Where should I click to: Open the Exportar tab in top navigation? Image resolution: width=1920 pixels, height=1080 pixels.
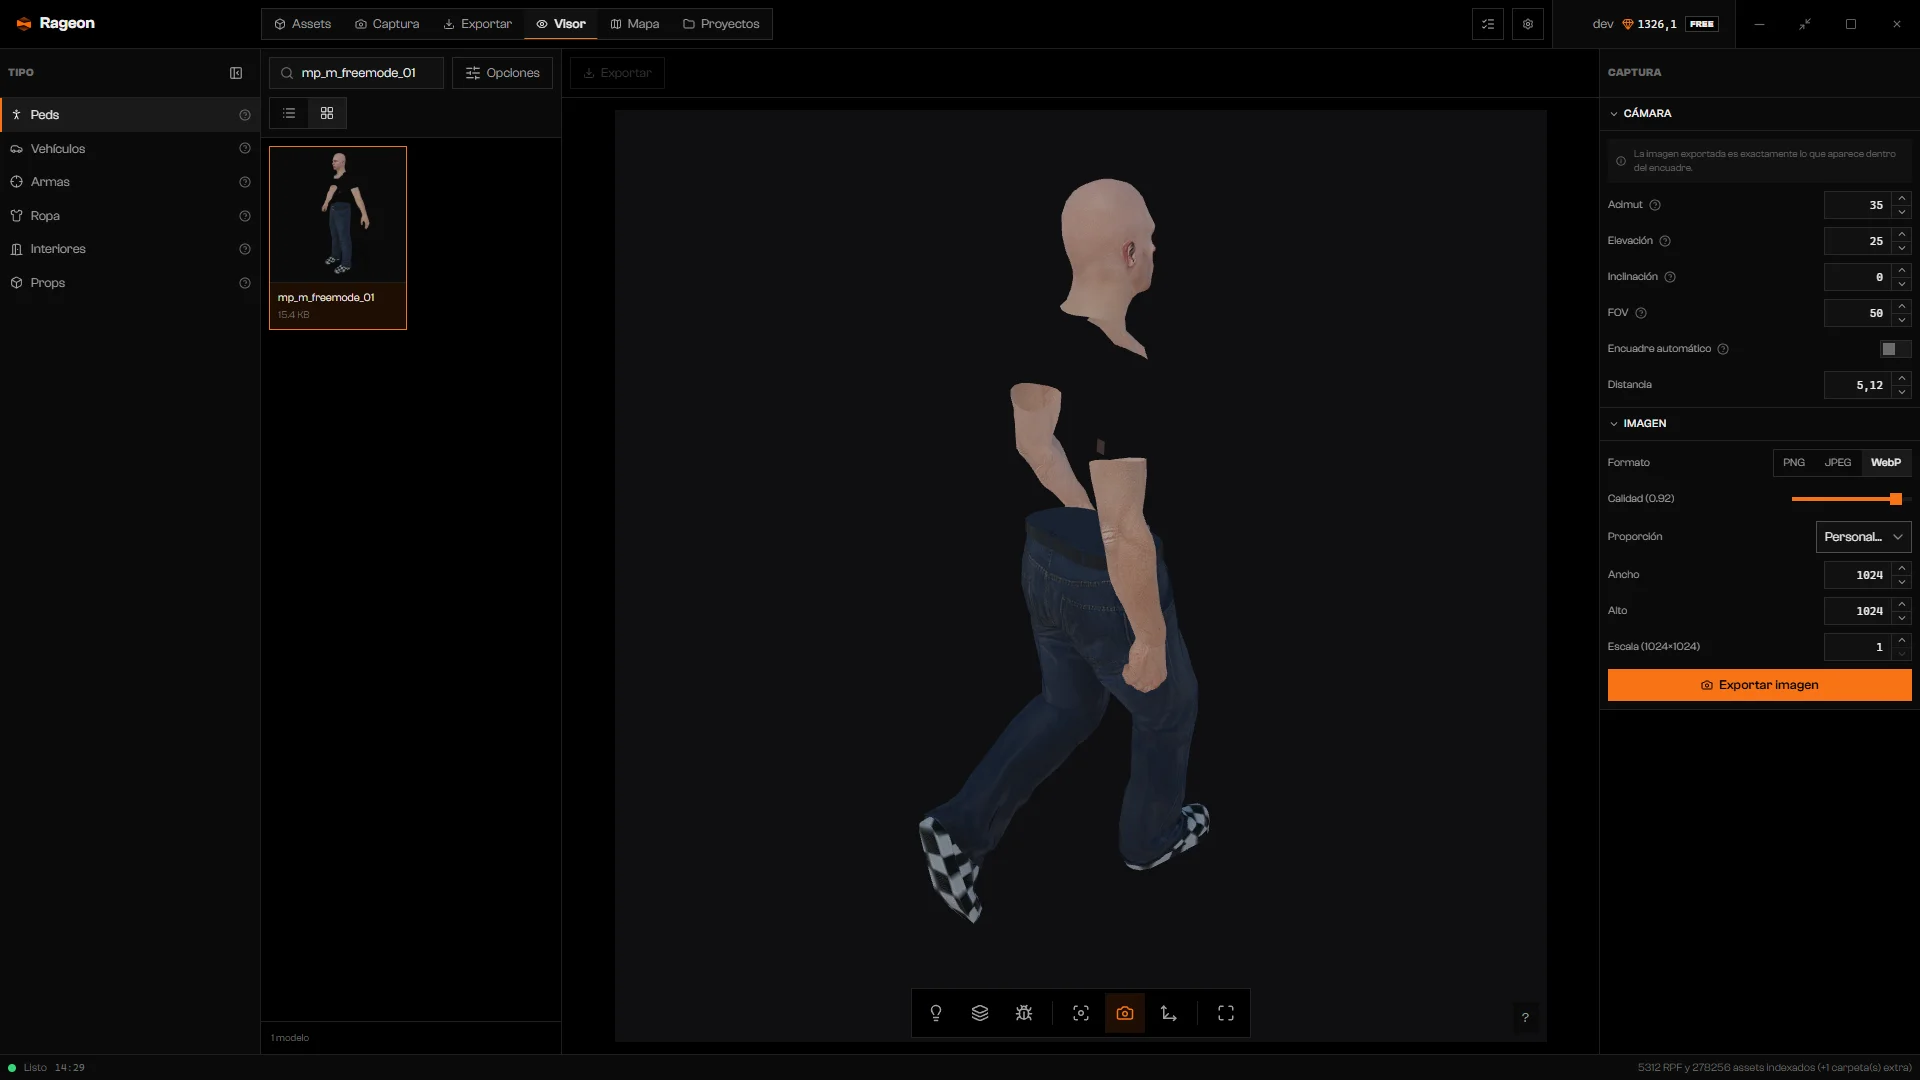click(478, 24)
